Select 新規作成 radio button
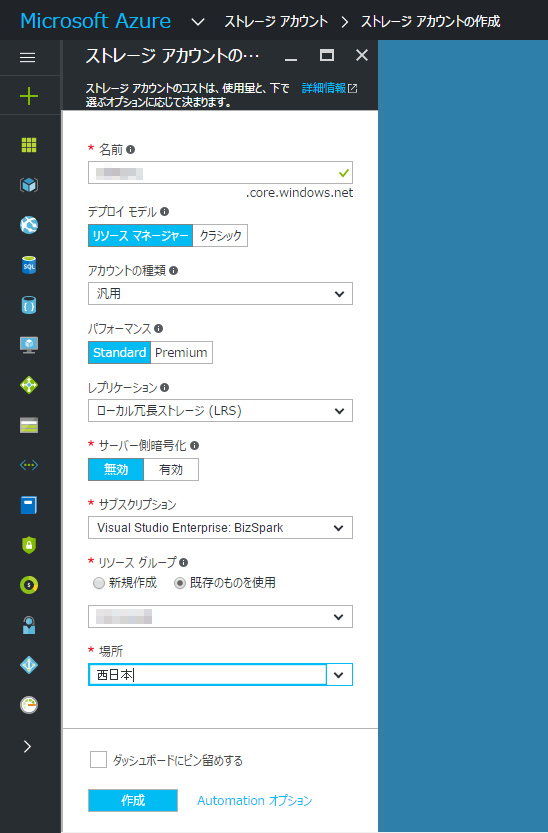Screen dimensions: 548x833 click(x=99, y=583)
